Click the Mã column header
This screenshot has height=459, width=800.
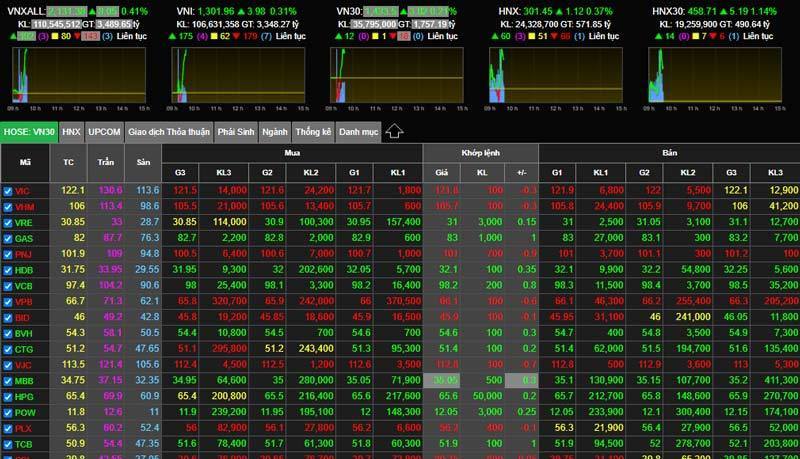click(x=25, y=162)
